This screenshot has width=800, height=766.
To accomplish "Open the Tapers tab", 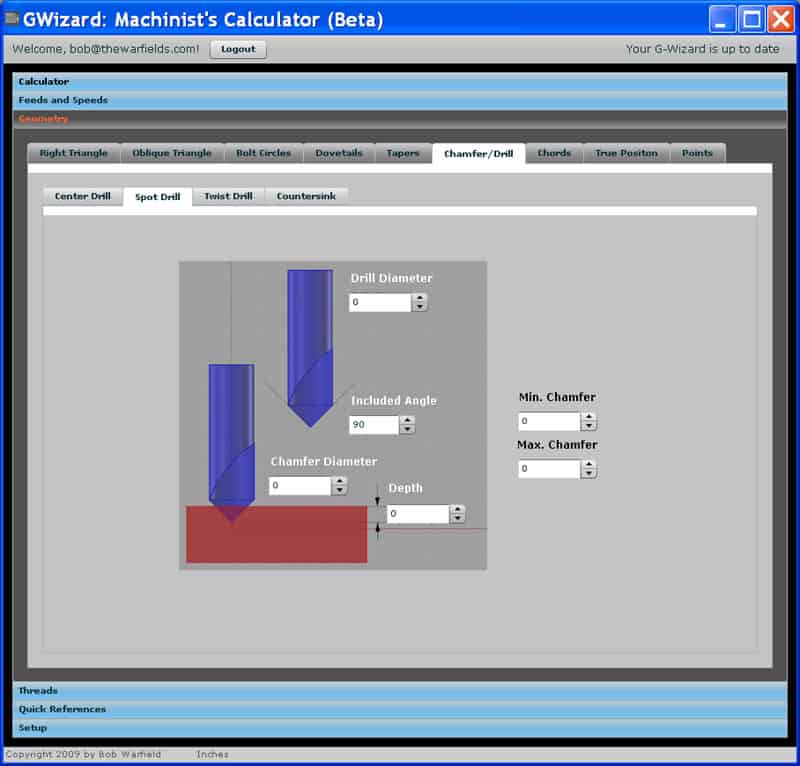I will (404, 153).
